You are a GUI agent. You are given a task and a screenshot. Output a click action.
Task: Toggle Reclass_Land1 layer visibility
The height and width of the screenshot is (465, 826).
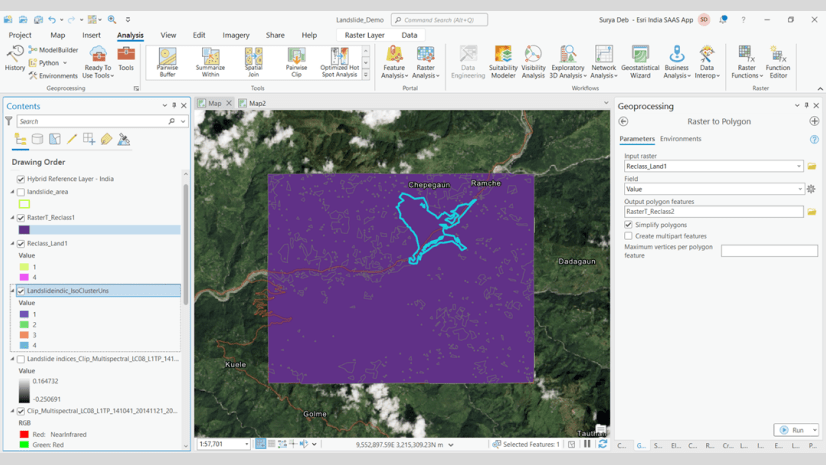21,243
